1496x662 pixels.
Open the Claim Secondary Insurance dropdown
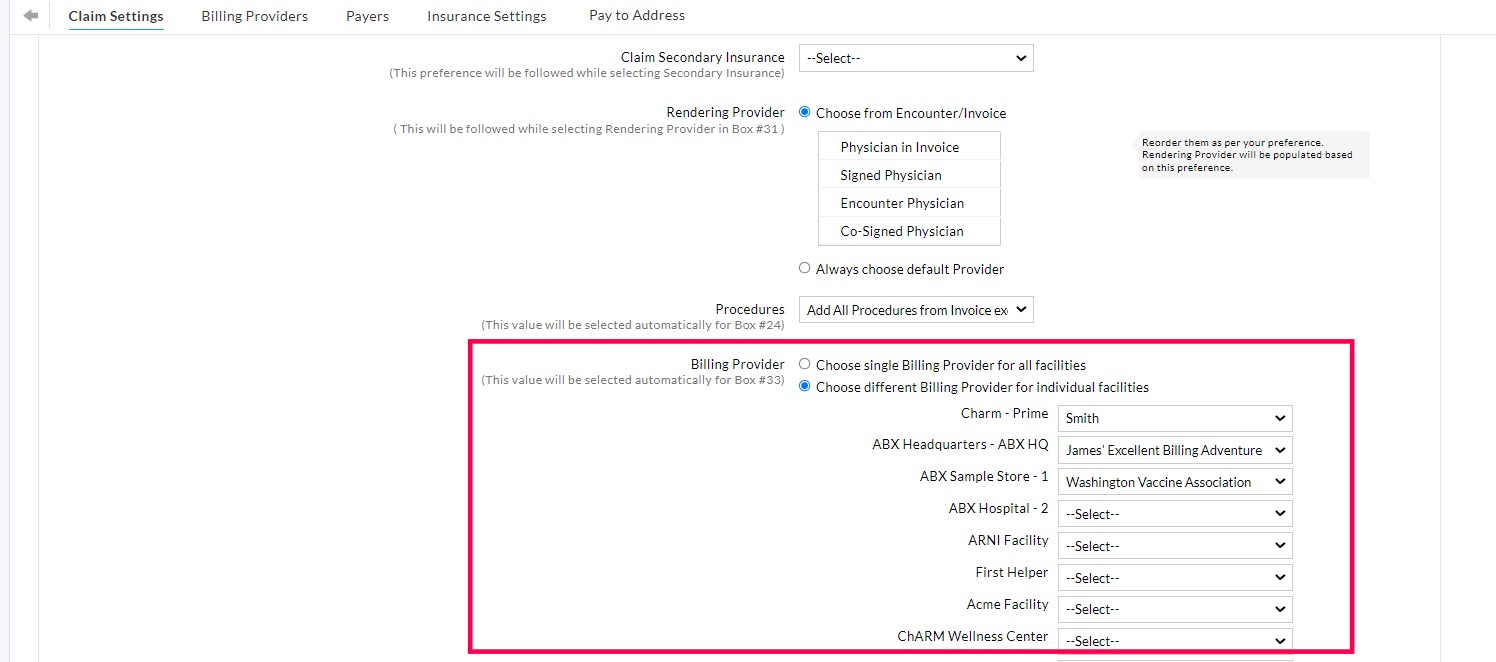pos(914,57)
